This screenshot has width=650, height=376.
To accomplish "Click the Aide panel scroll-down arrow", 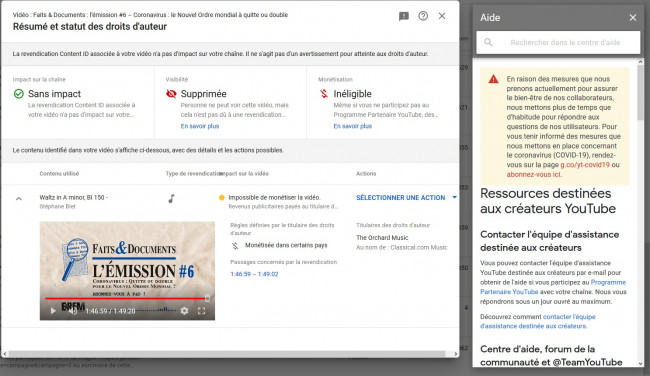I will pos(640,364).
